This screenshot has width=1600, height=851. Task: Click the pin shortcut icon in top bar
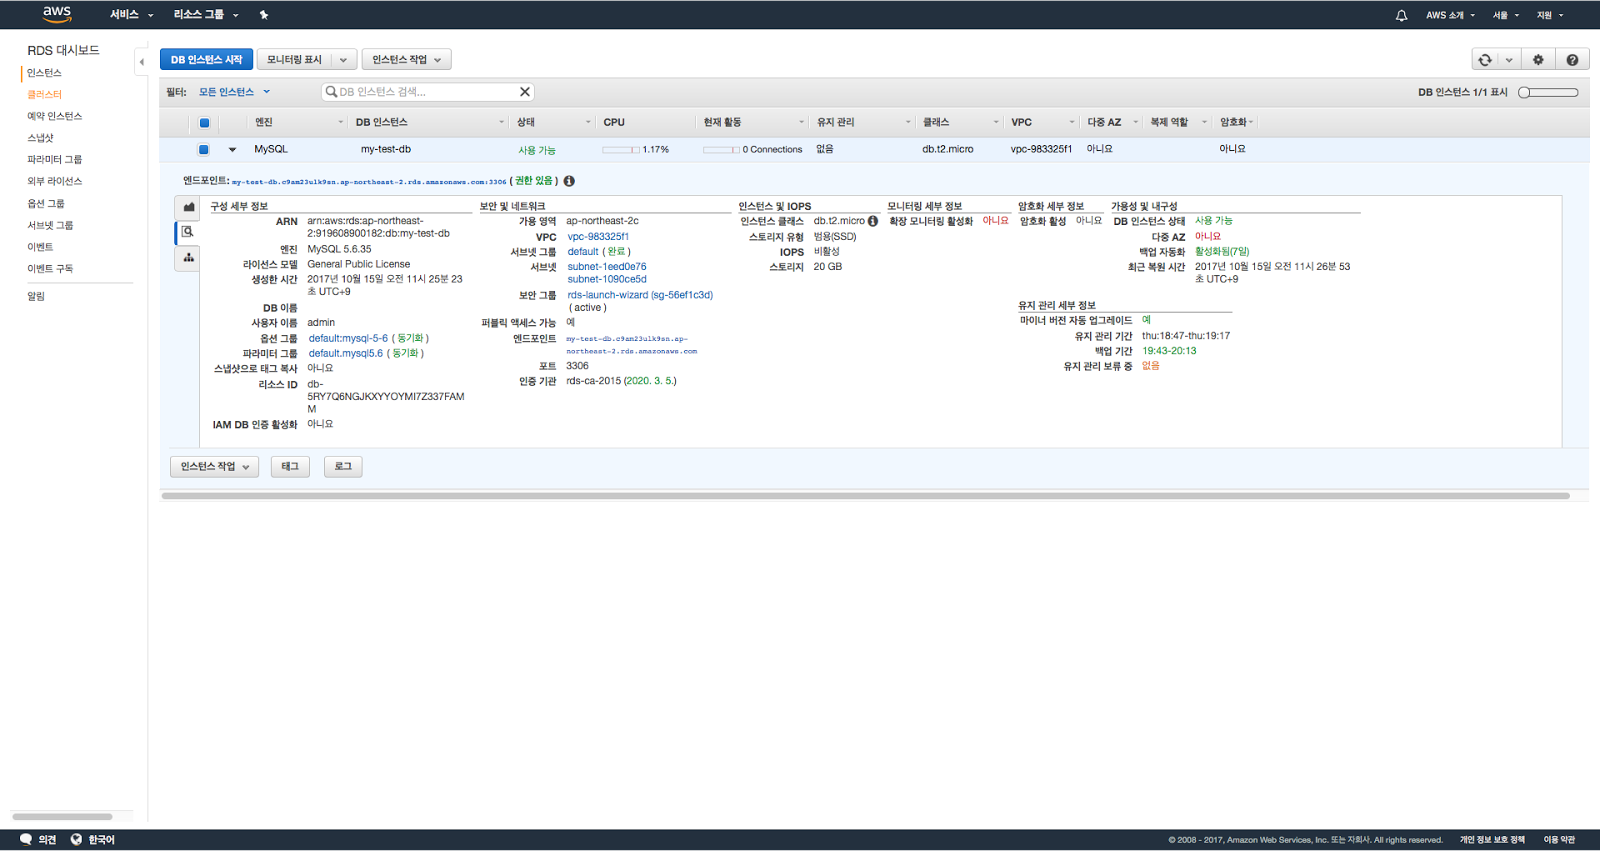(264, 15)
